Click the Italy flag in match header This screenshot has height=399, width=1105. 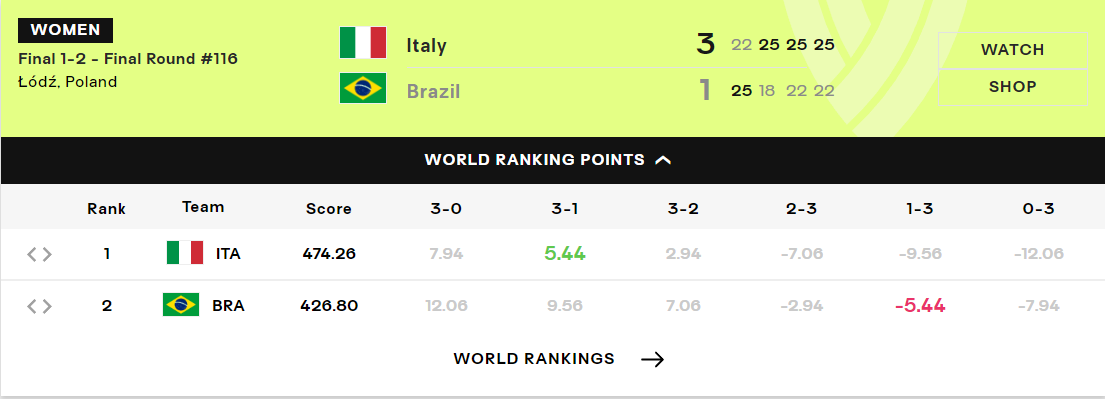[363, 42]
